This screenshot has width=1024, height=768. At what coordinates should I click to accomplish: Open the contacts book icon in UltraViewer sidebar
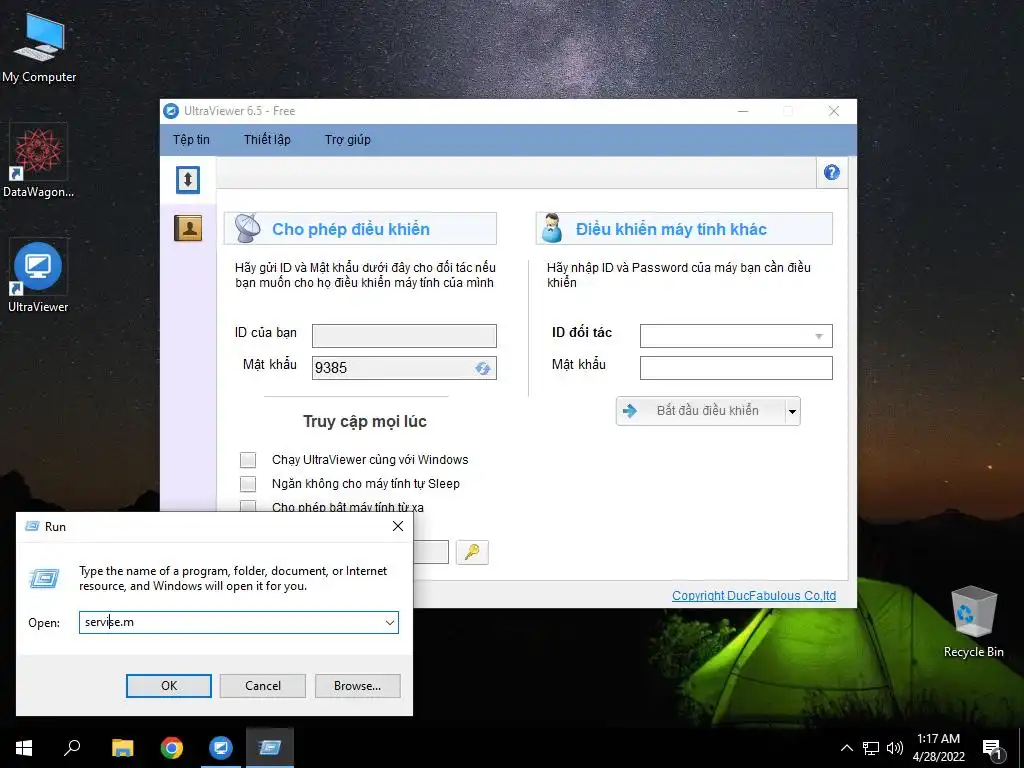click(188, 228)
